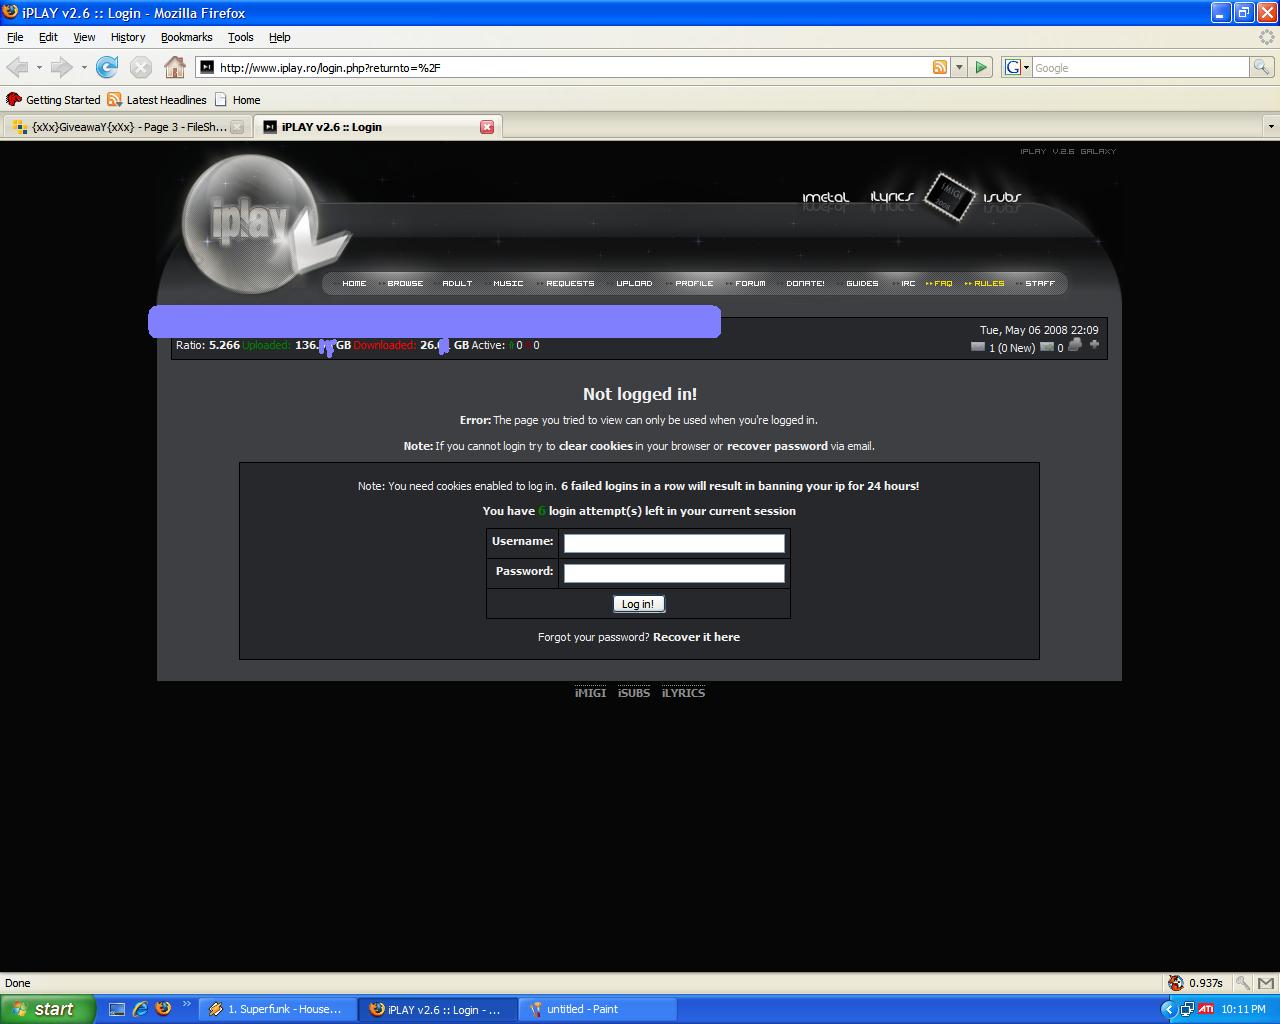Open the browser Home page icon
This screenshot has width=1280, height=1024.
click(175, 67)
